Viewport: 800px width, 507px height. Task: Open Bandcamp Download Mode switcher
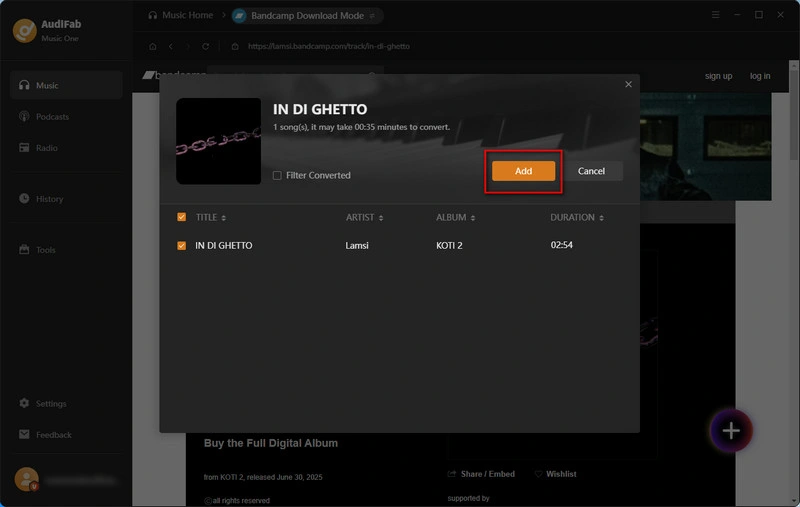tap(307, 16)
